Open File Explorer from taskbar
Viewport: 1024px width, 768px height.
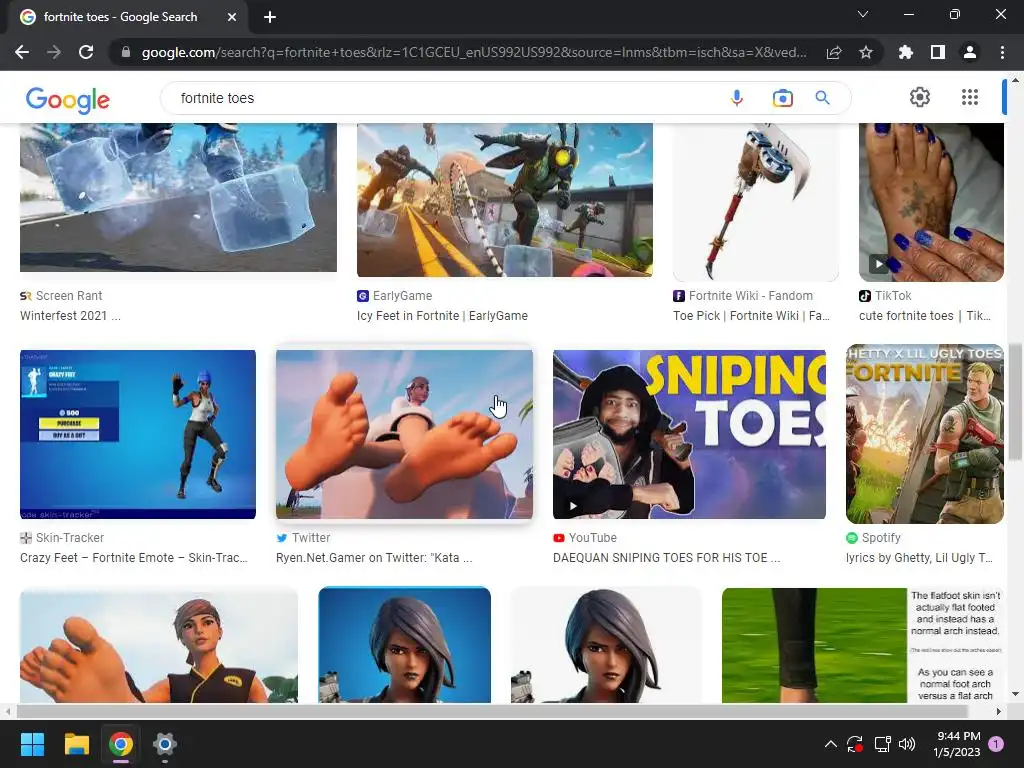click(76, 744)
